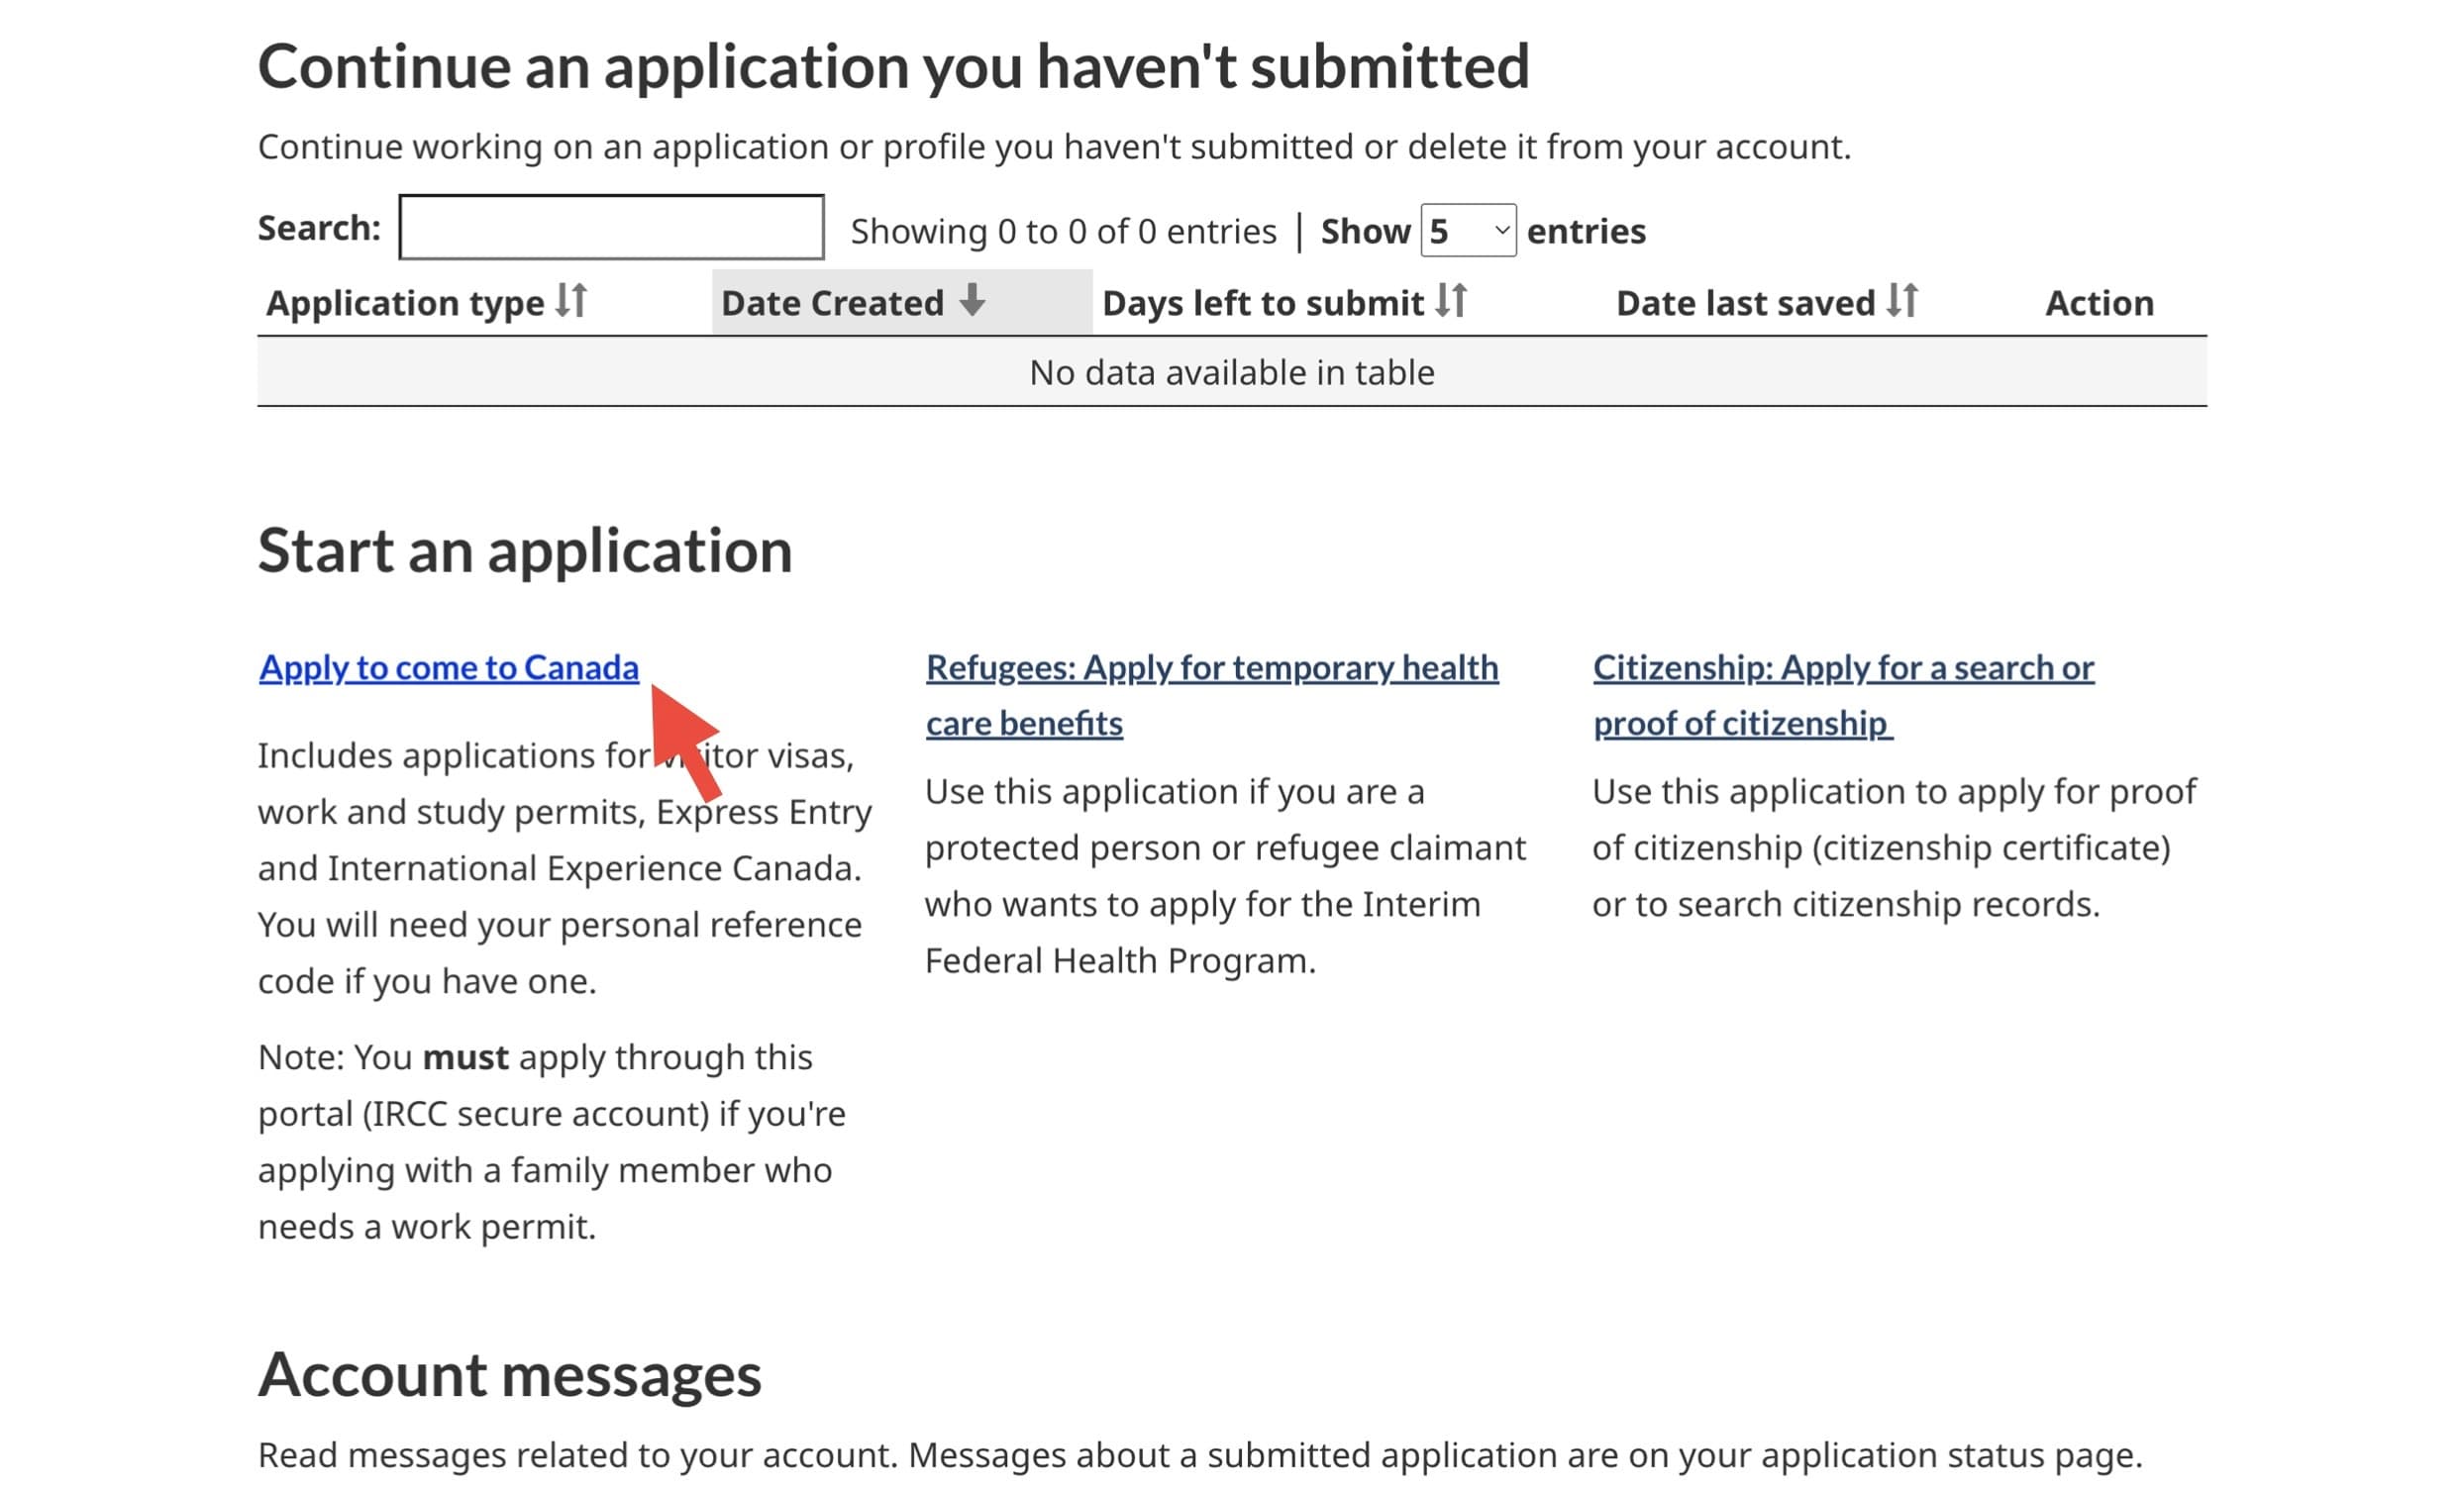Click the Date last saved header label
This screenshot has height=1493, width=2464.
(x=1745, y=303)
